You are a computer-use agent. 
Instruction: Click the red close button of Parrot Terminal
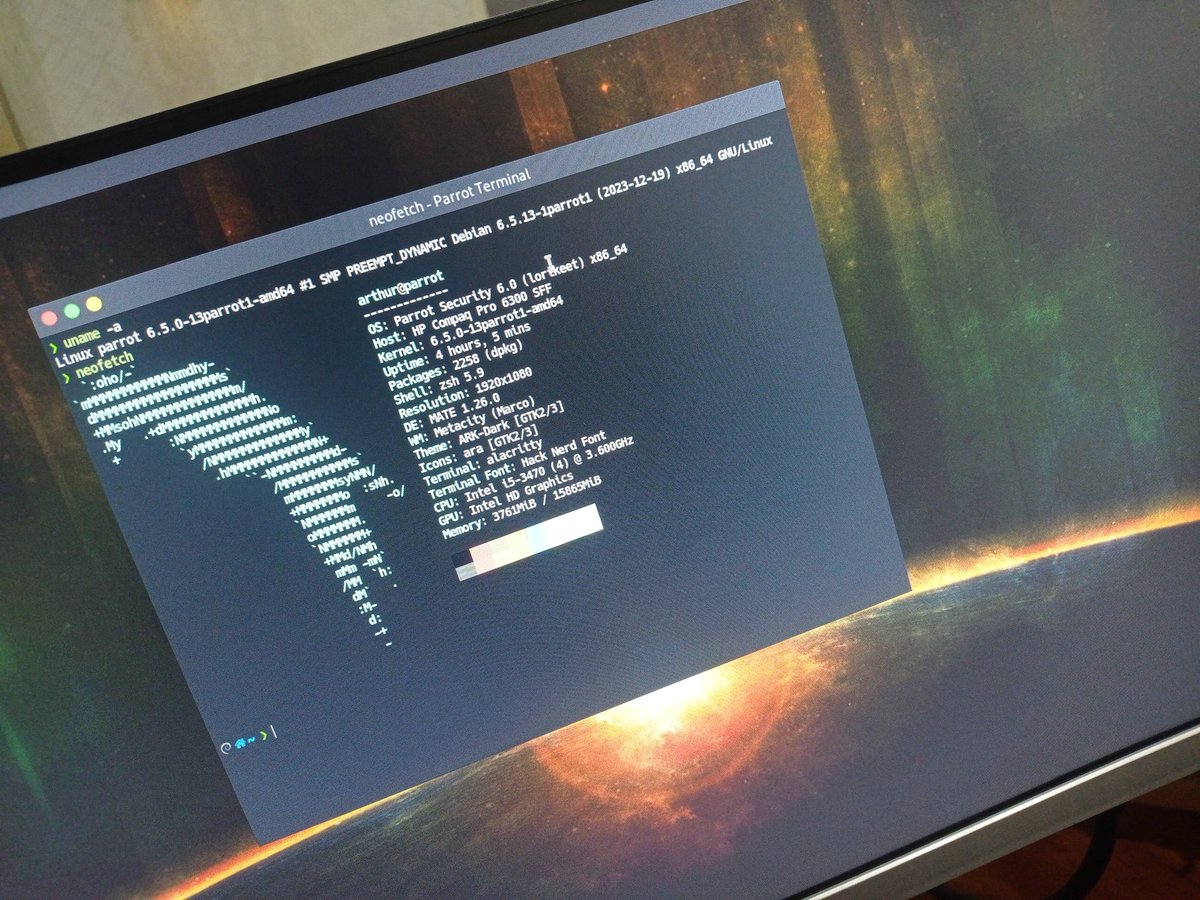pos(48,318)
